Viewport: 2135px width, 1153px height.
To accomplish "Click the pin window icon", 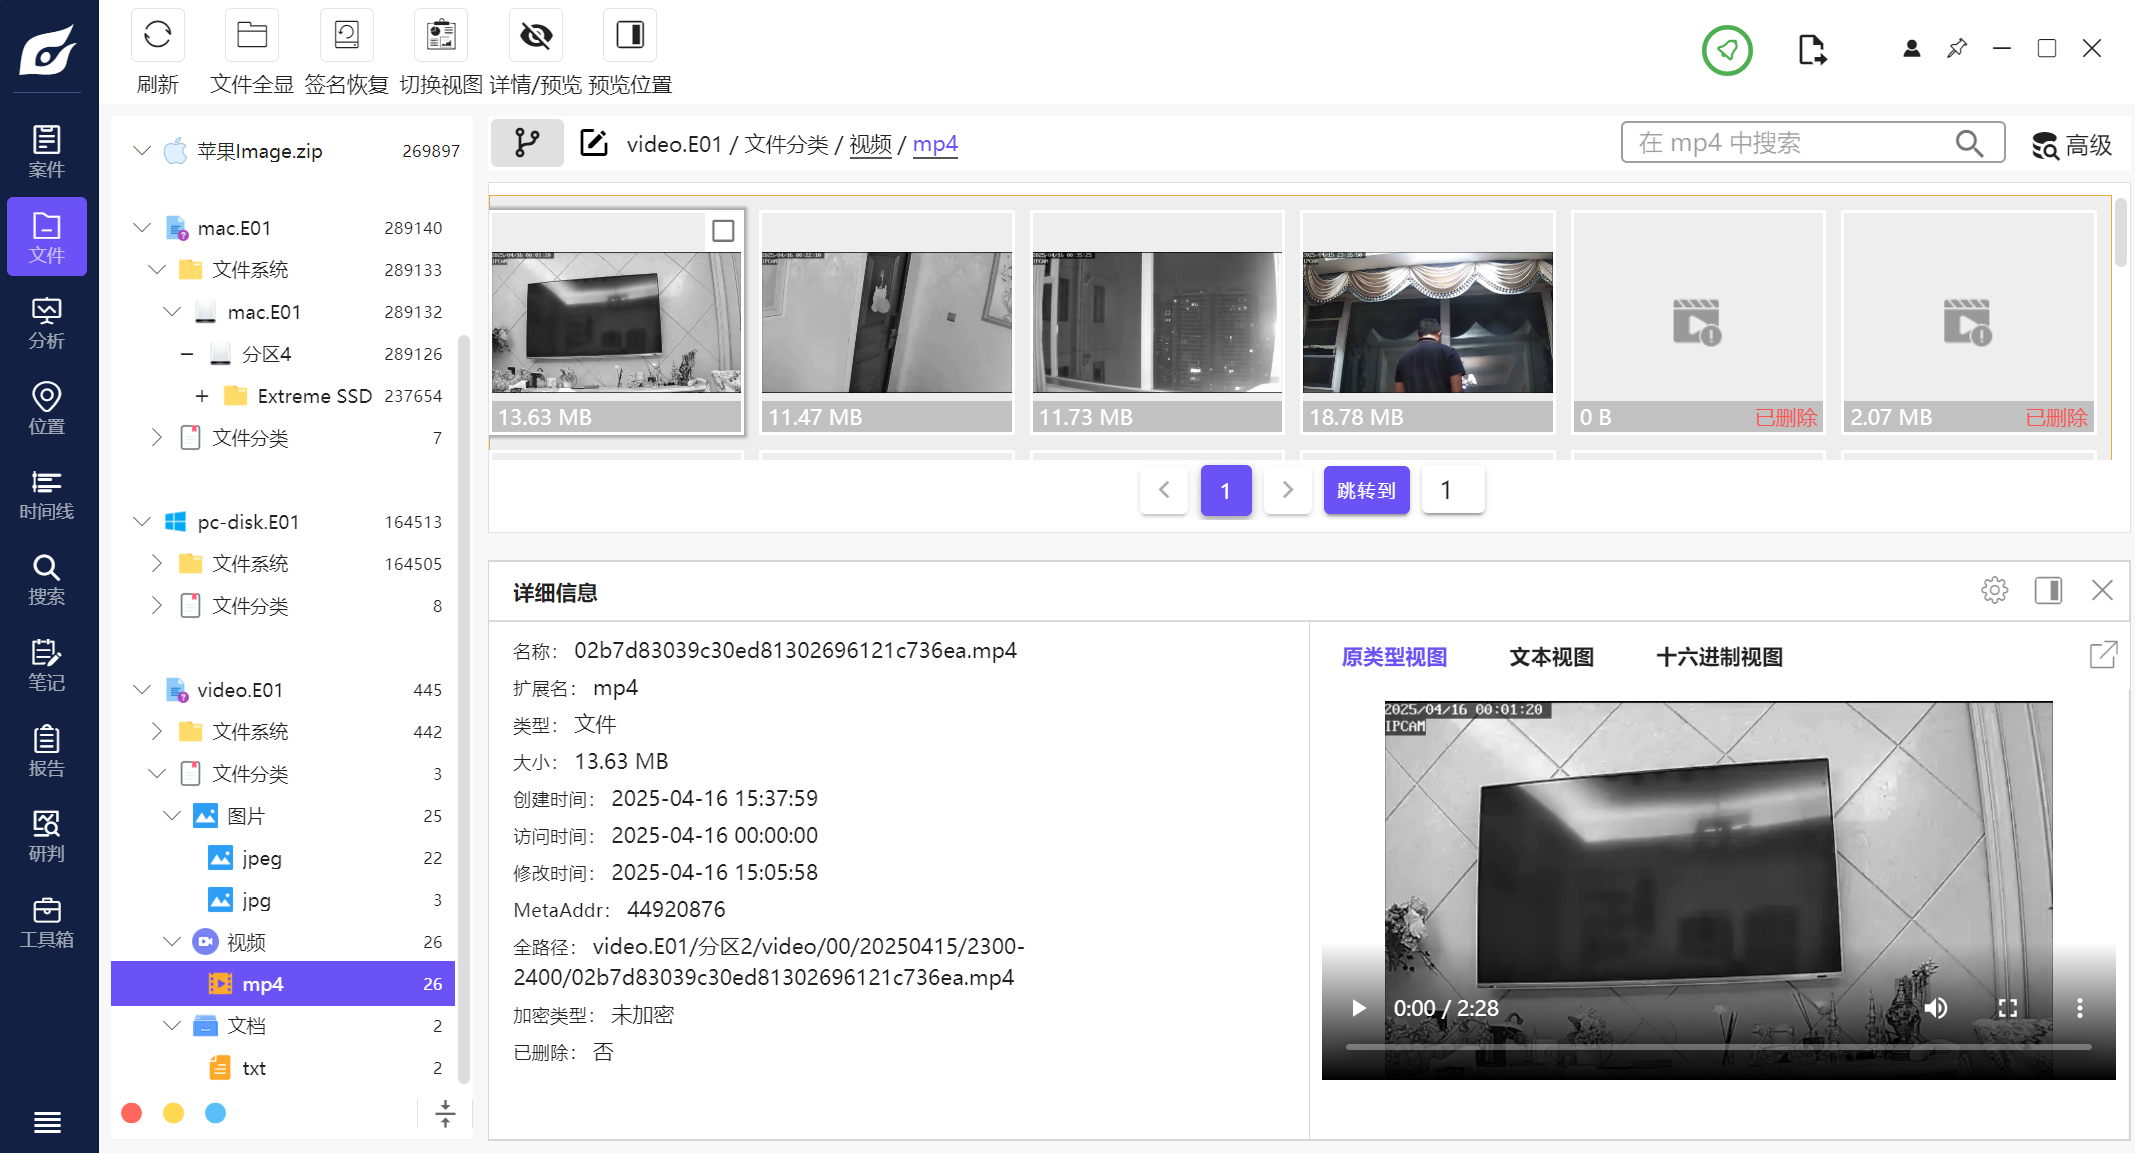I will pyautogui.click(x=1957, y=48).
